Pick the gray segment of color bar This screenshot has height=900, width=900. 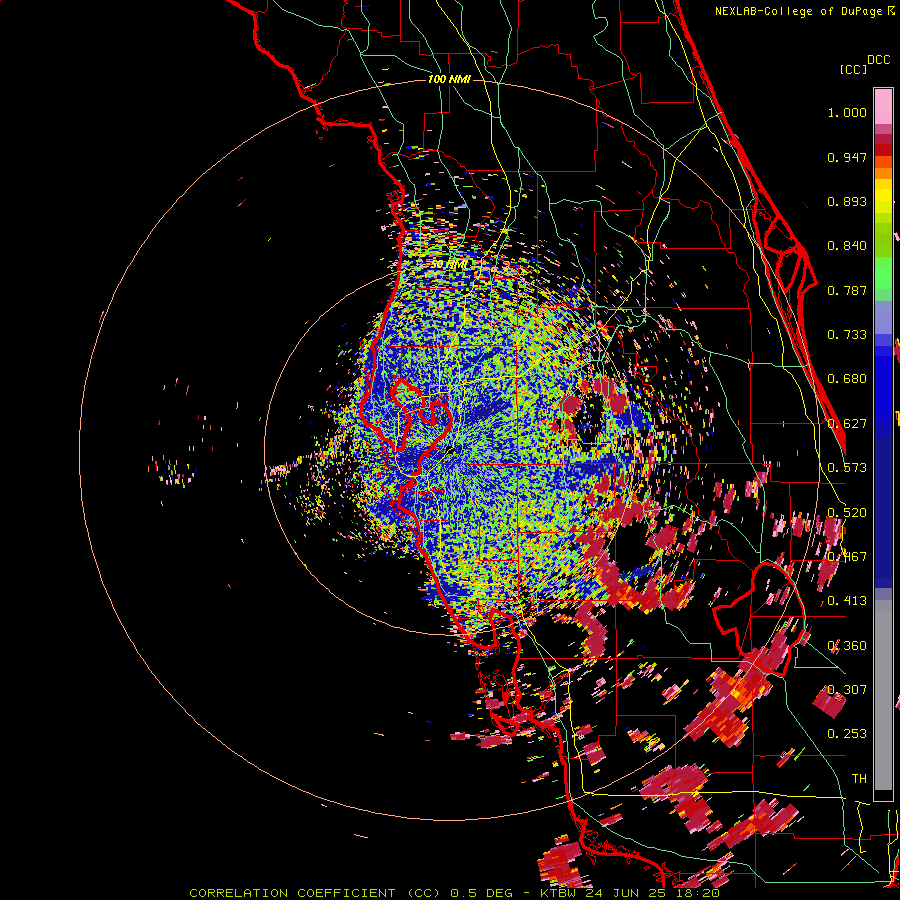883,695
